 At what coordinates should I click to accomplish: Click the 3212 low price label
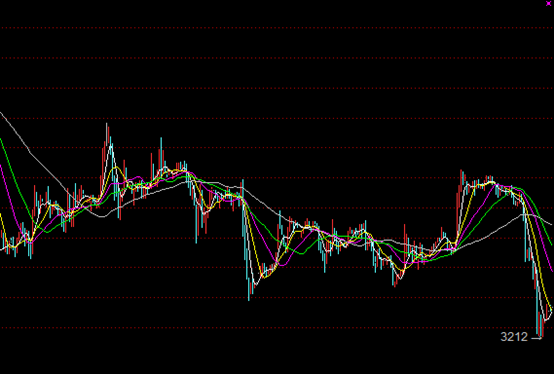pos(514,337)
